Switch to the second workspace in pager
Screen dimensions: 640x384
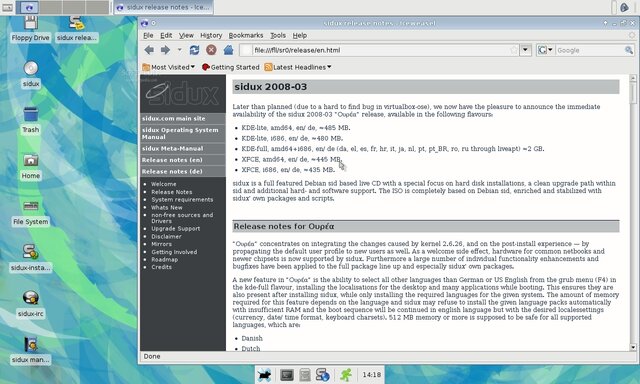51,7
